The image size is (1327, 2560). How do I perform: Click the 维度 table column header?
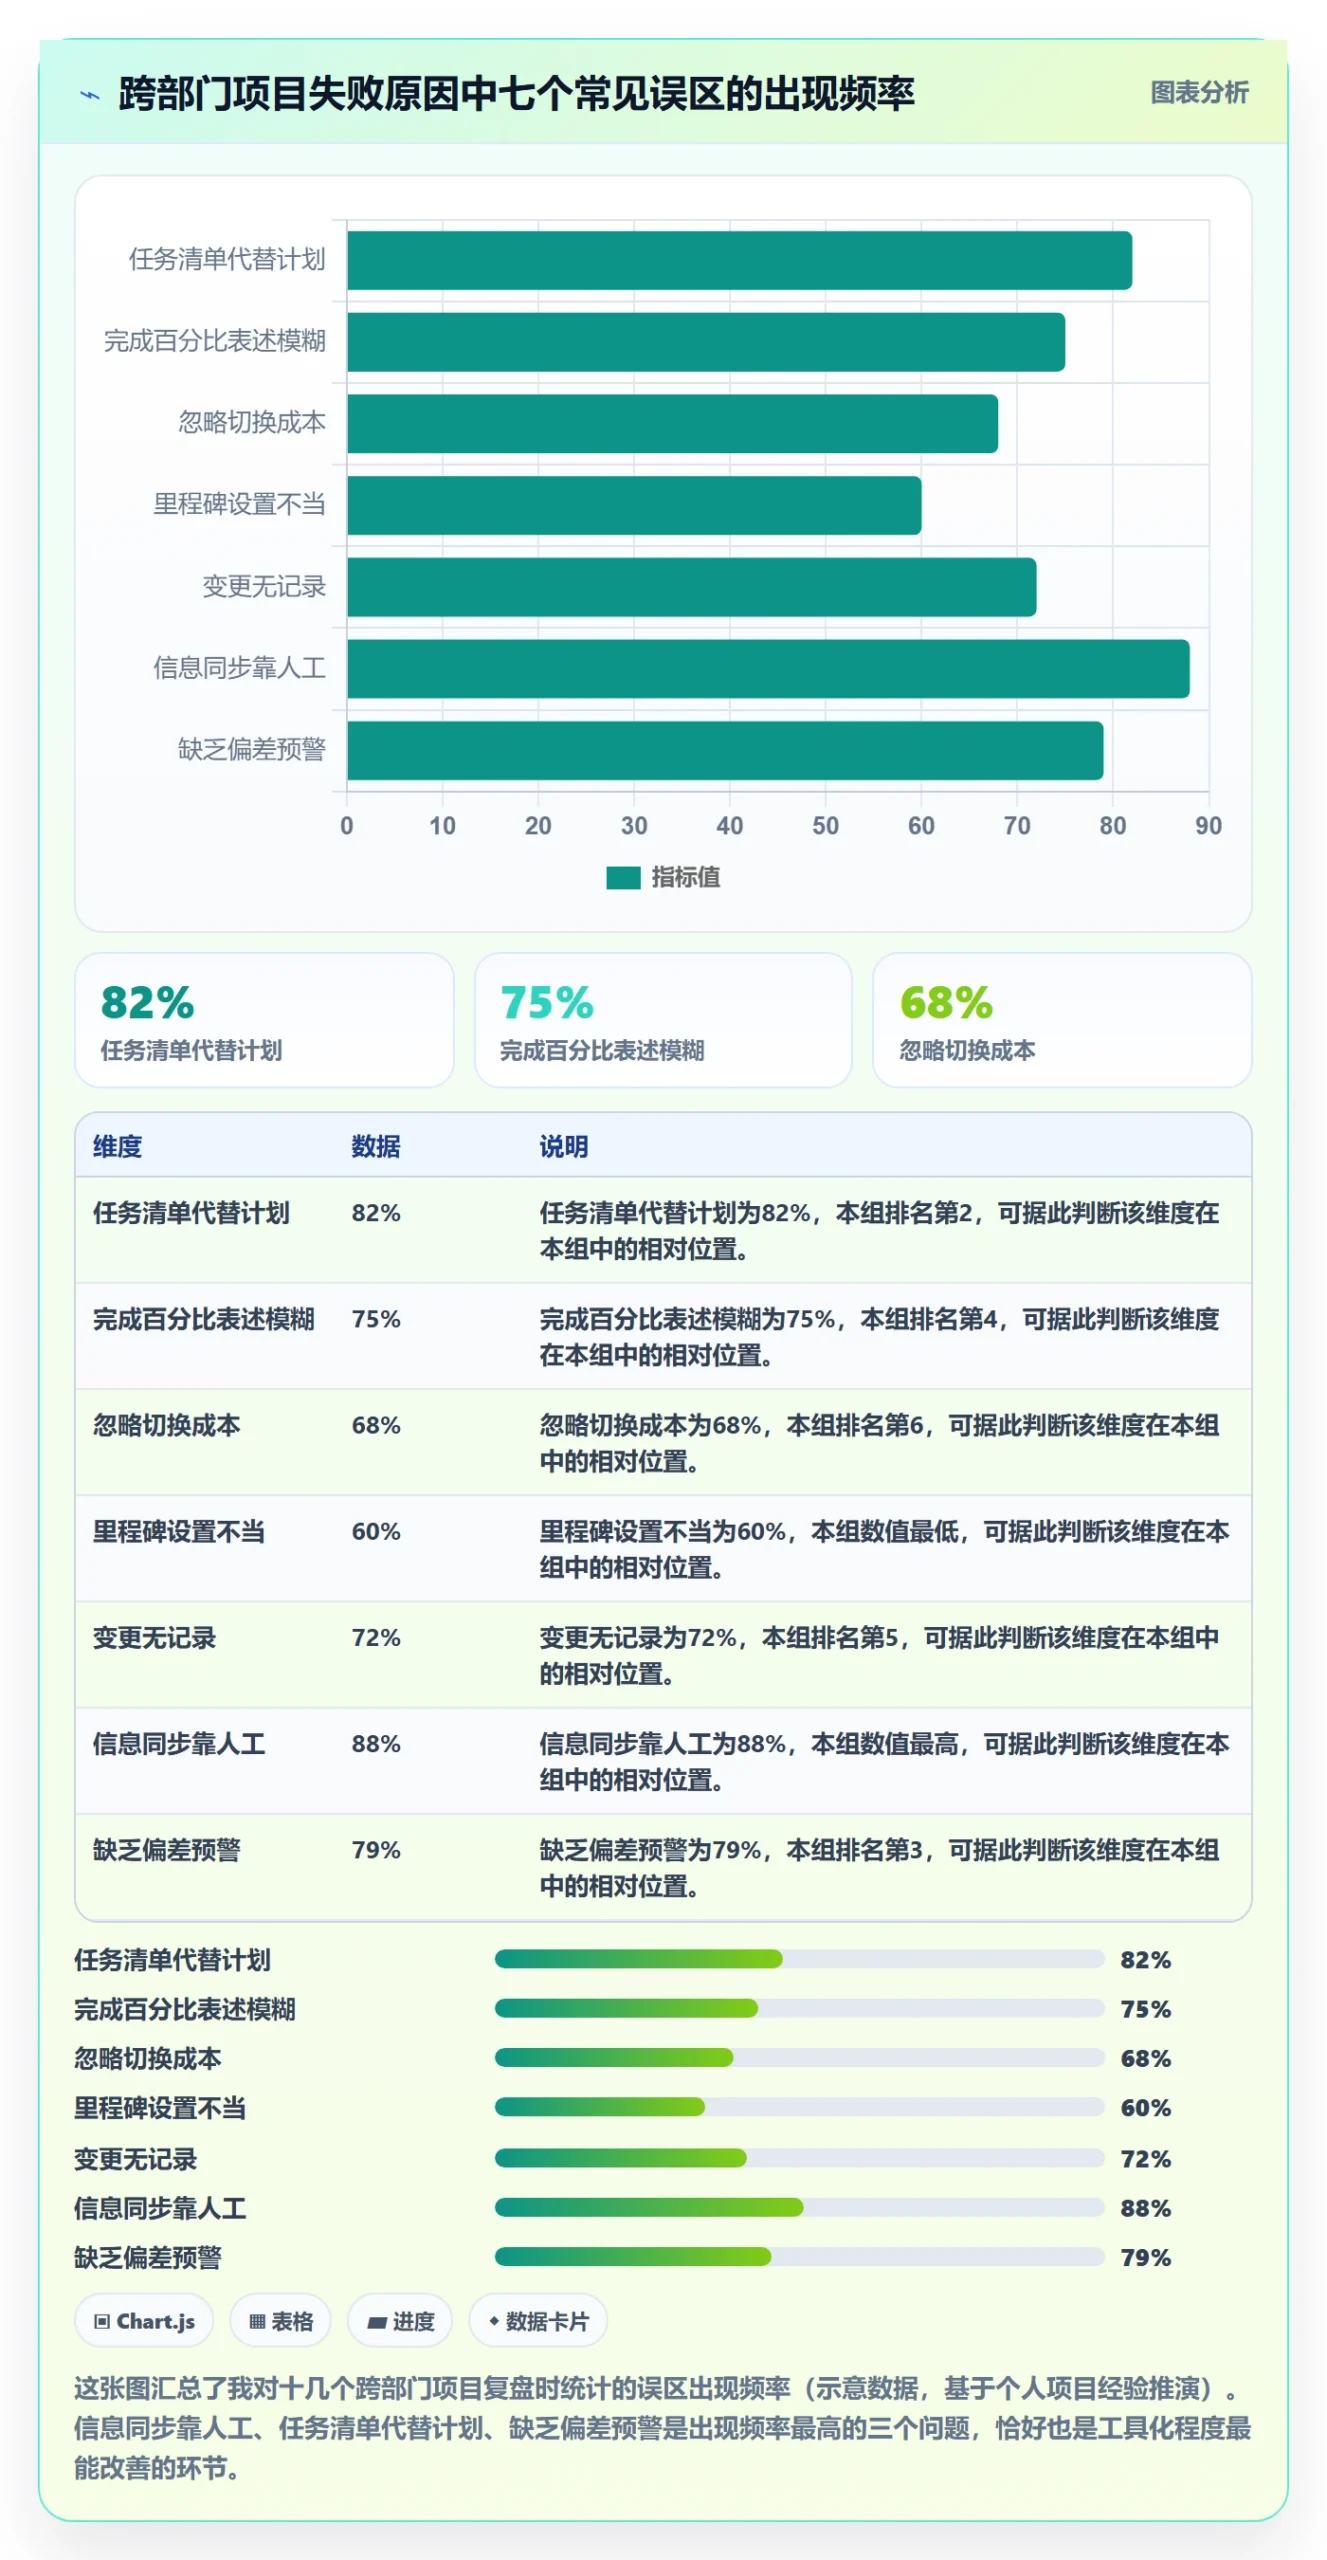[x=117, y=1146]
